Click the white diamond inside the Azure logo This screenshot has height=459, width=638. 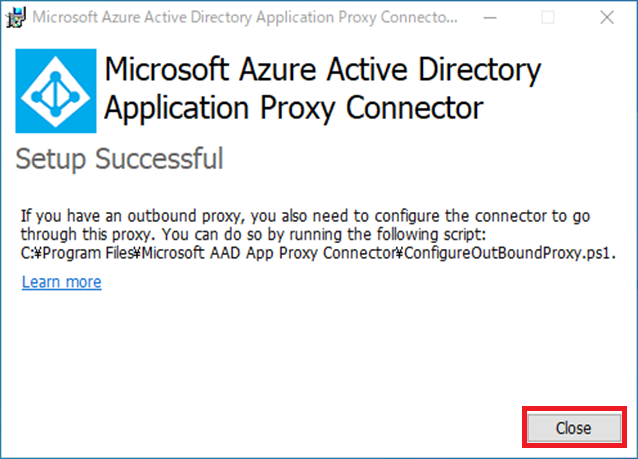pyautogui.click(x=56, y=92)
